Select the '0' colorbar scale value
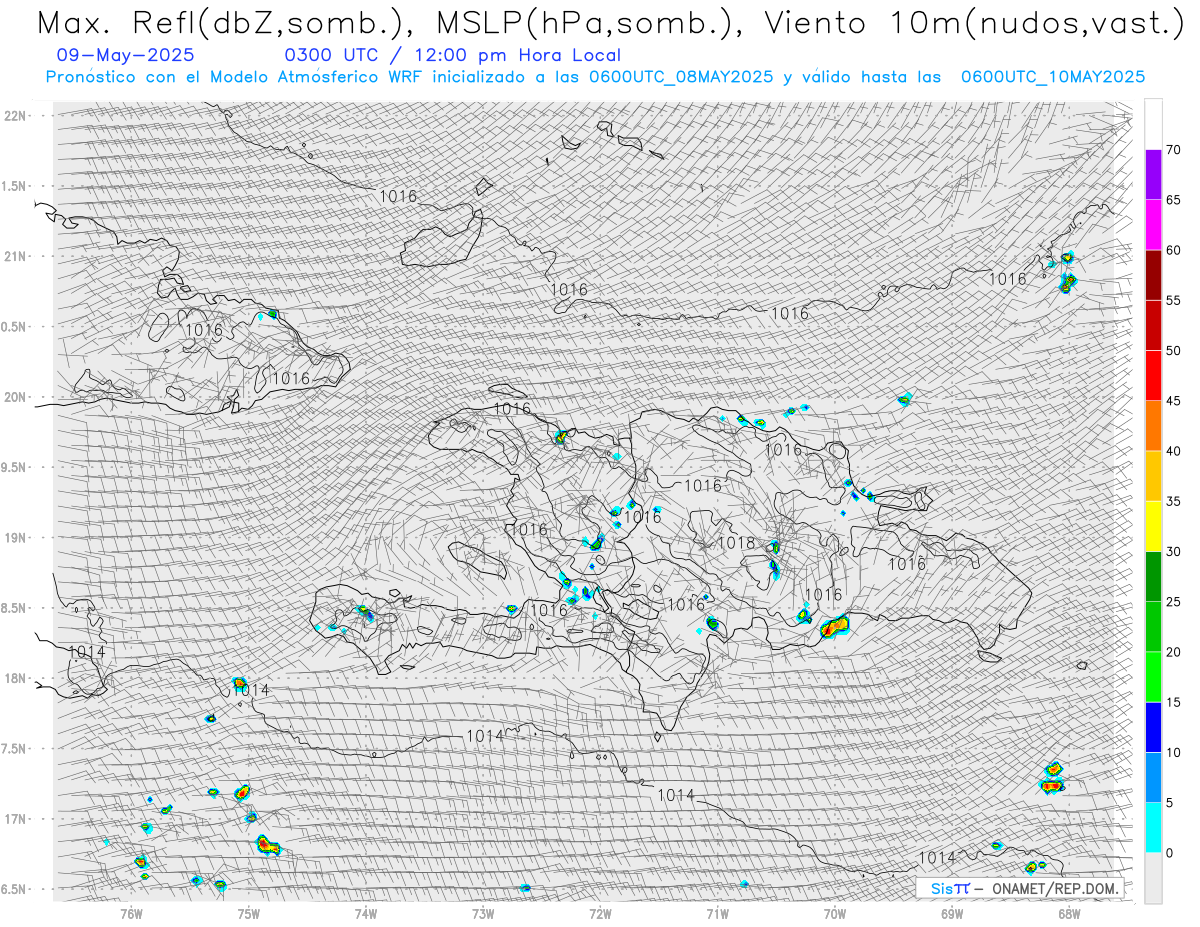 coord(1169,853)
